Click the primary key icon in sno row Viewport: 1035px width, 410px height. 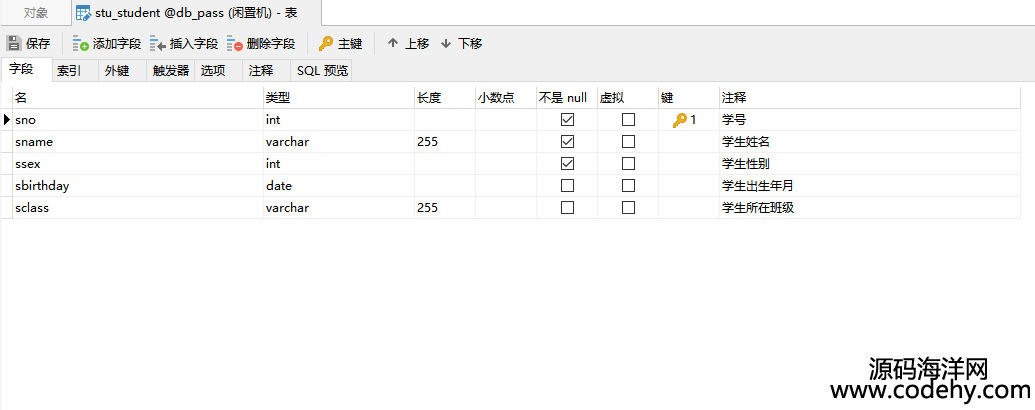tap(680, 120)
